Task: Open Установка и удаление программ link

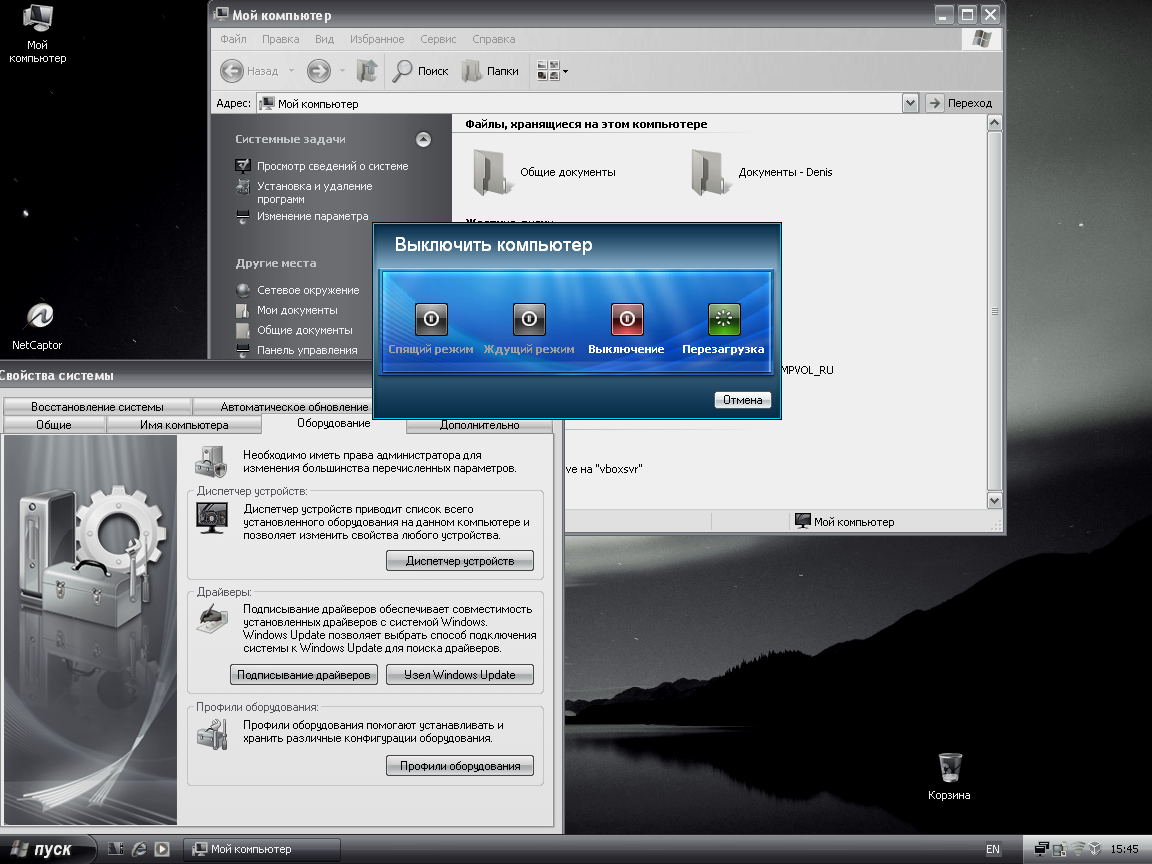Action: (314, 192)
